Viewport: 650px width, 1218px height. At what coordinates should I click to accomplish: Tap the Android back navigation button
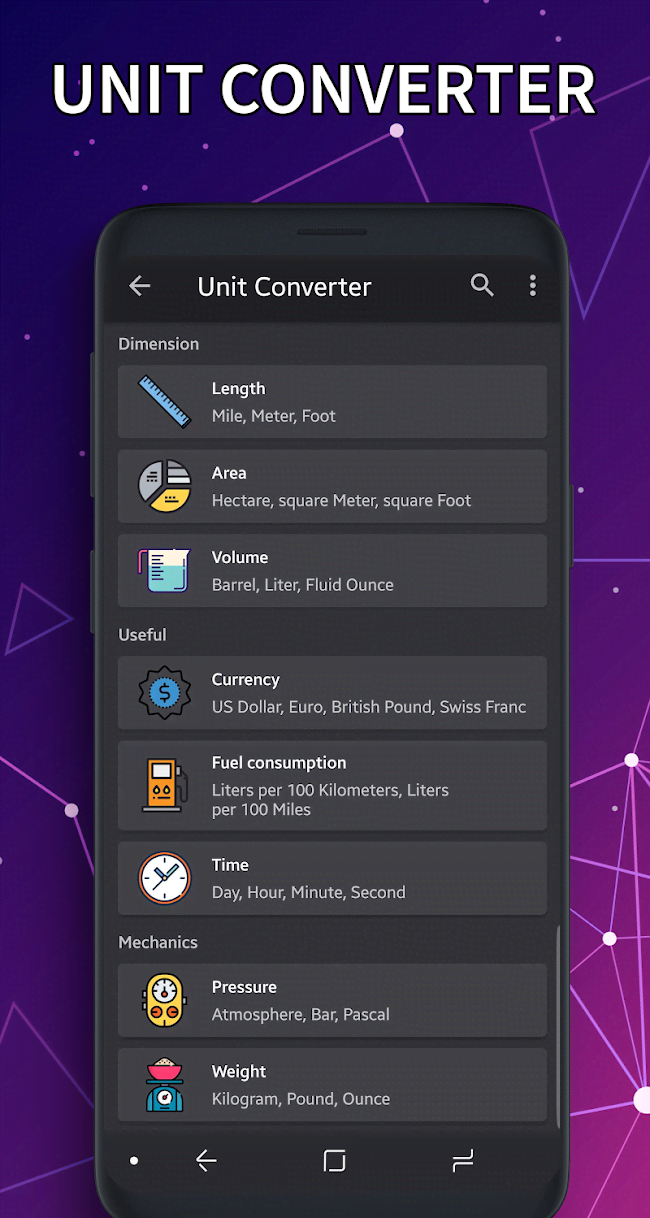tap(206, 1160)
